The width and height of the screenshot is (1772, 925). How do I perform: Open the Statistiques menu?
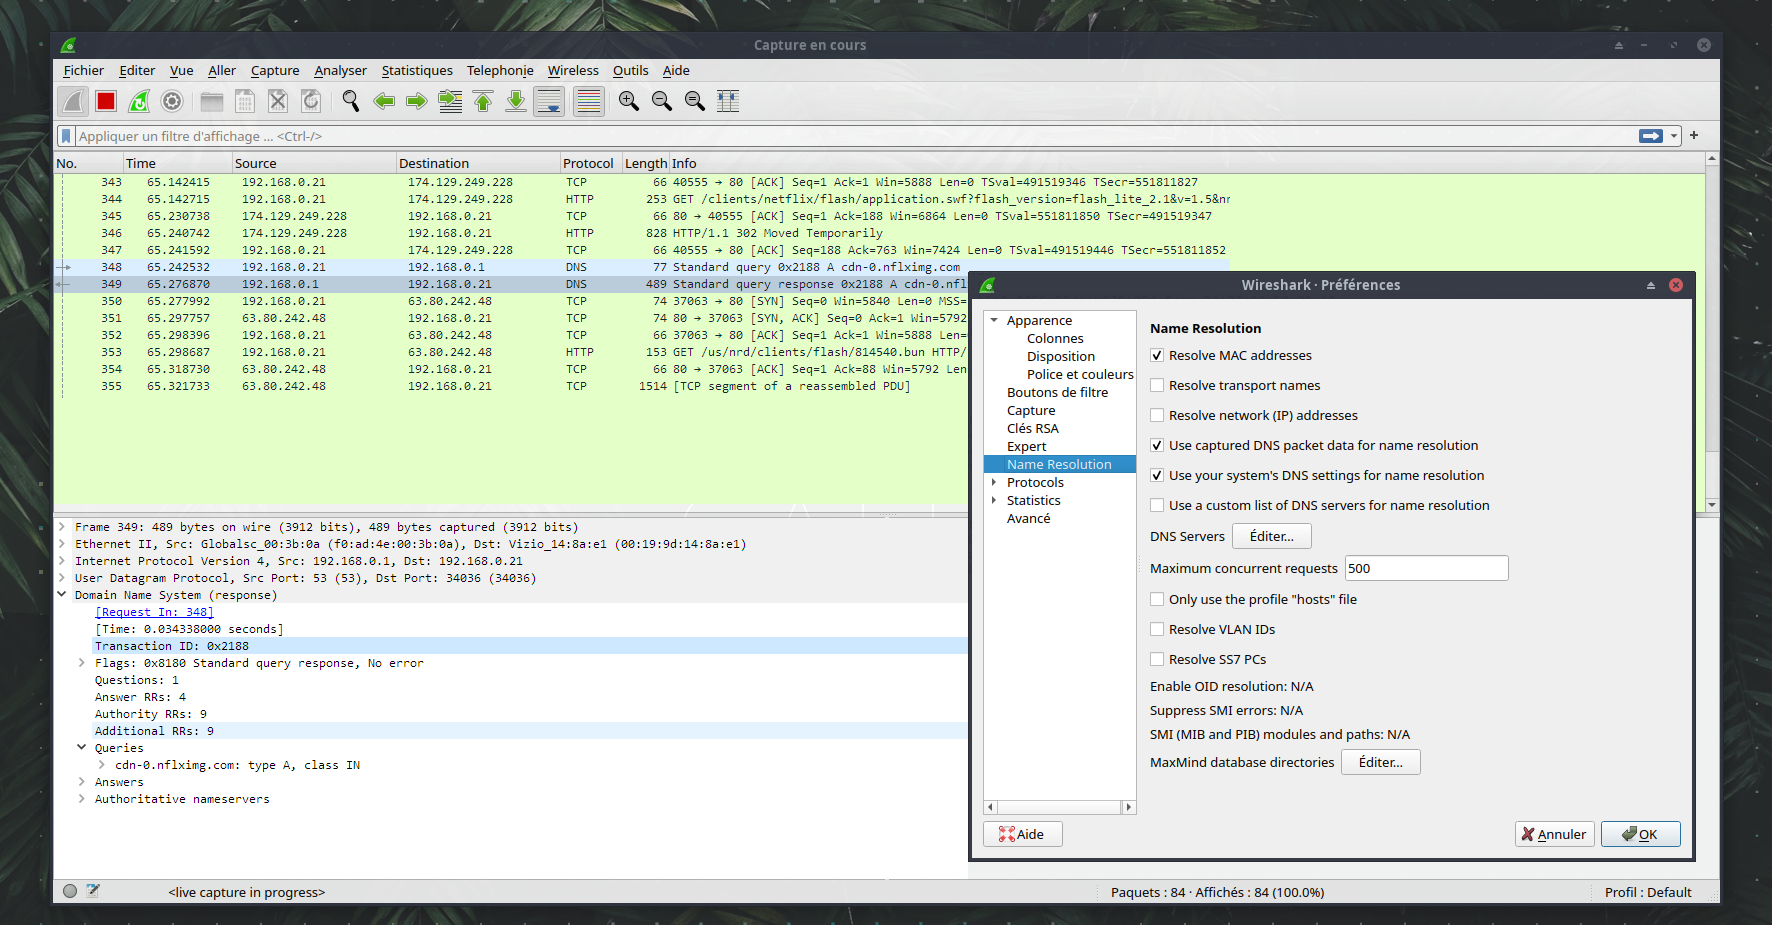417,71
